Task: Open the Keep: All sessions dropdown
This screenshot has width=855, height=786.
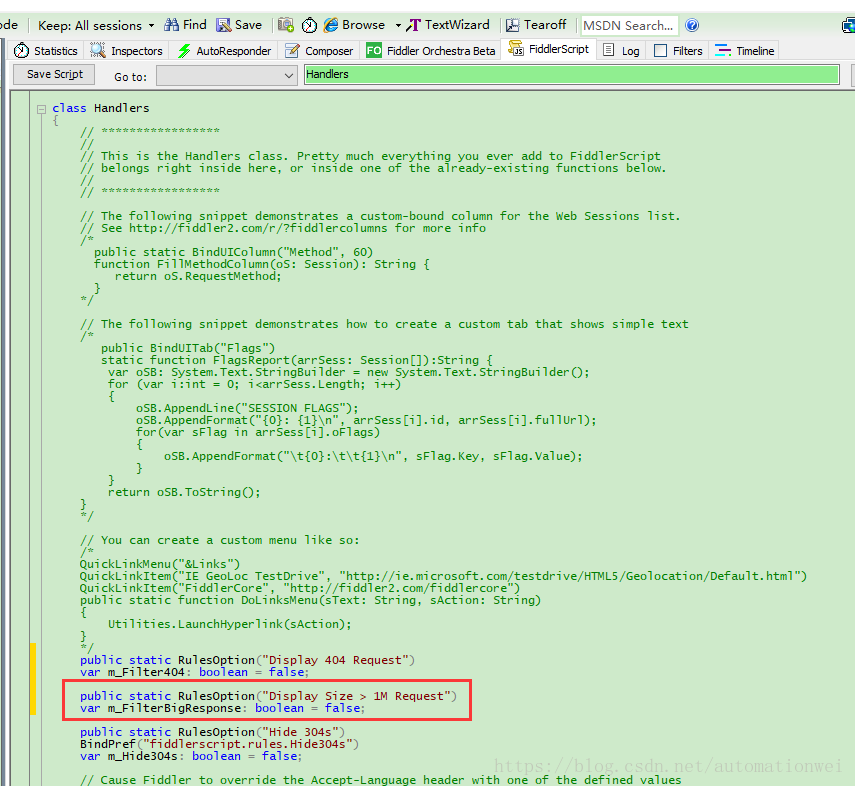Action: pyautogui.click(x=96, y=26)
